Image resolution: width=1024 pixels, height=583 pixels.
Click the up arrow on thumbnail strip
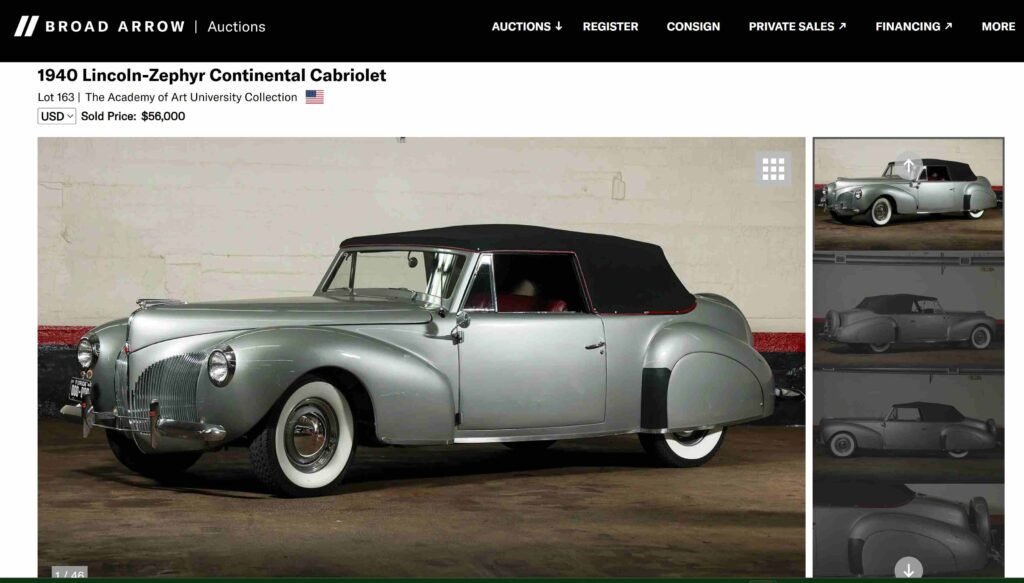908,166
